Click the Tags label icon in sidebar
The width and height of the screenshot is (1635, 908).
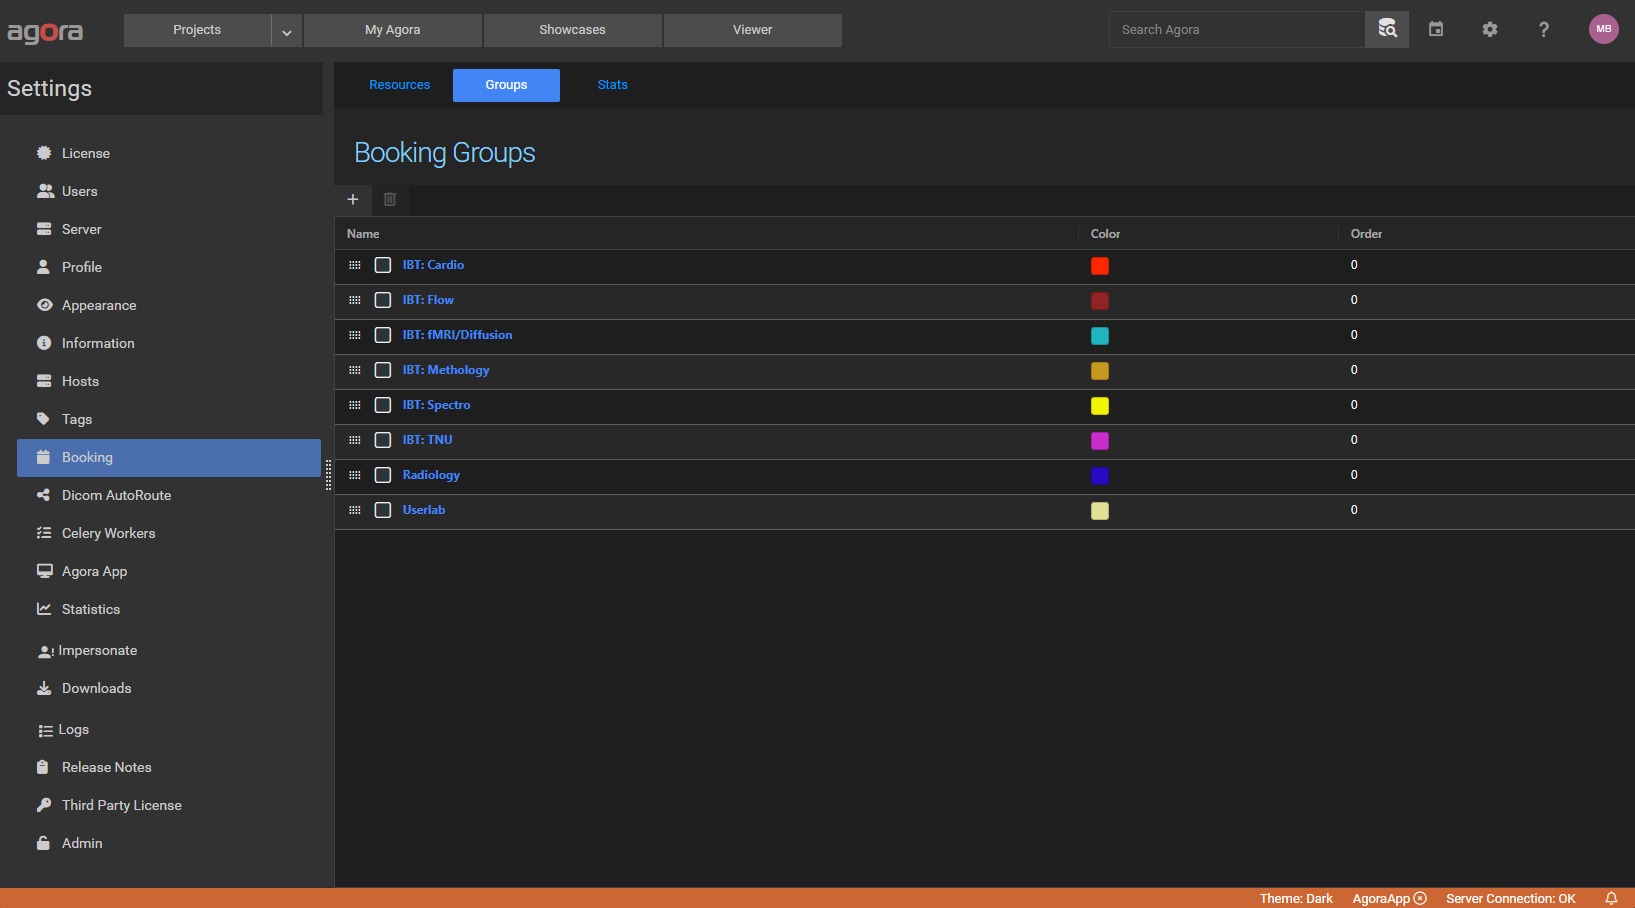pos(44,419)
